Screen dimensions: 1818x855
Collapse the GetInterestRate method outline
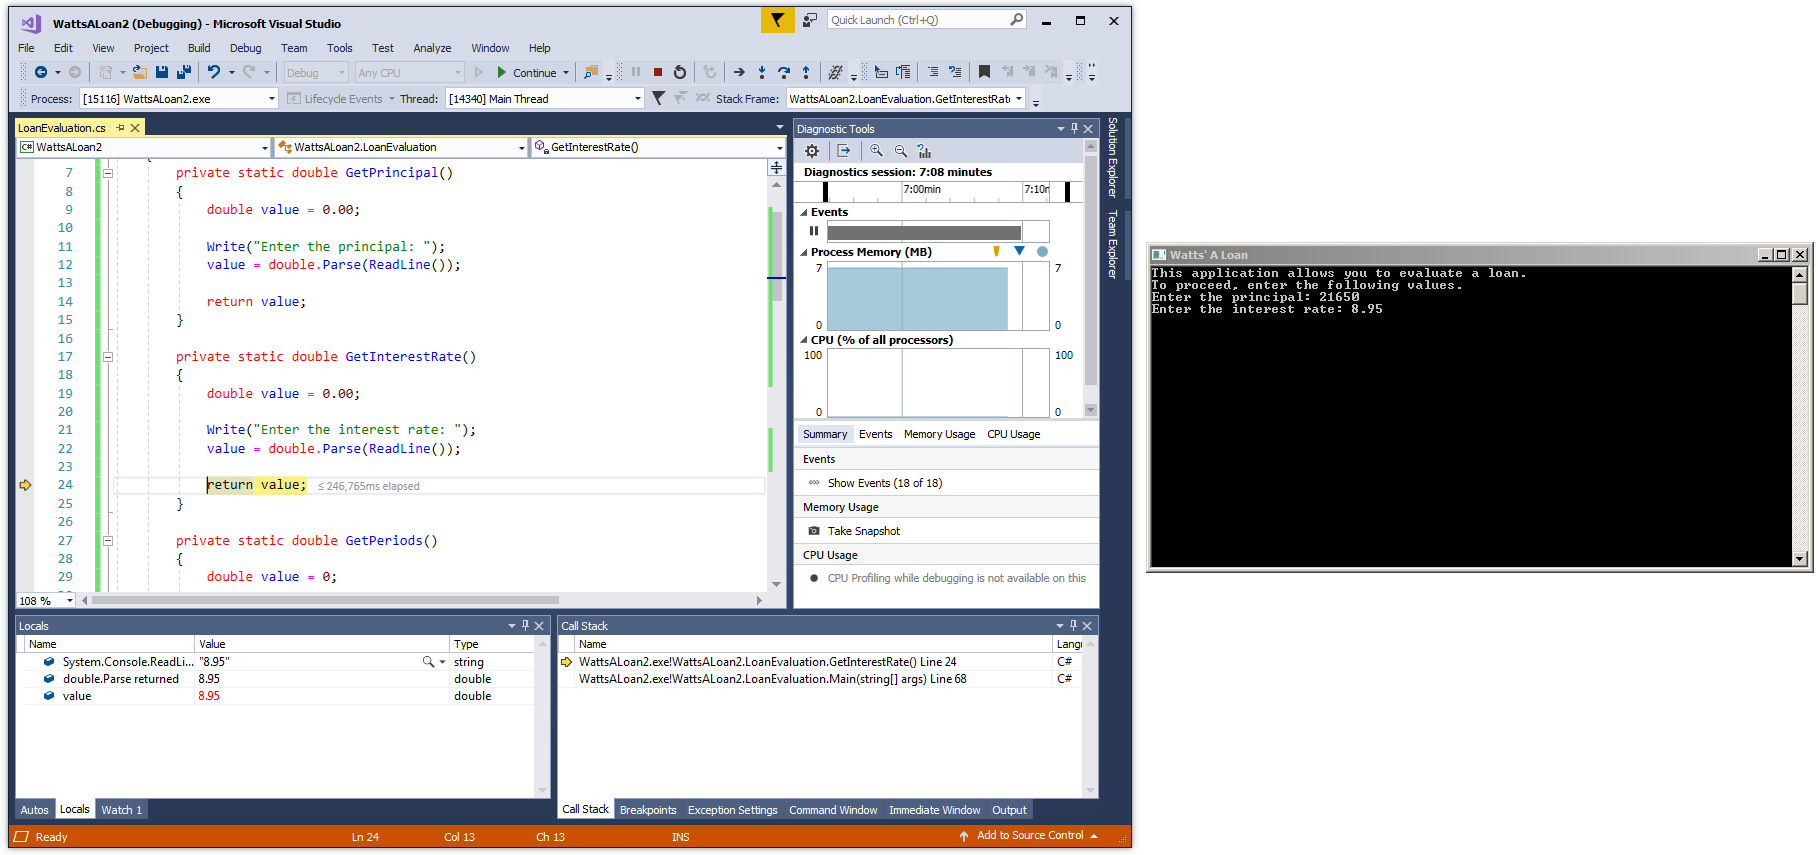(x=108, y=357)
